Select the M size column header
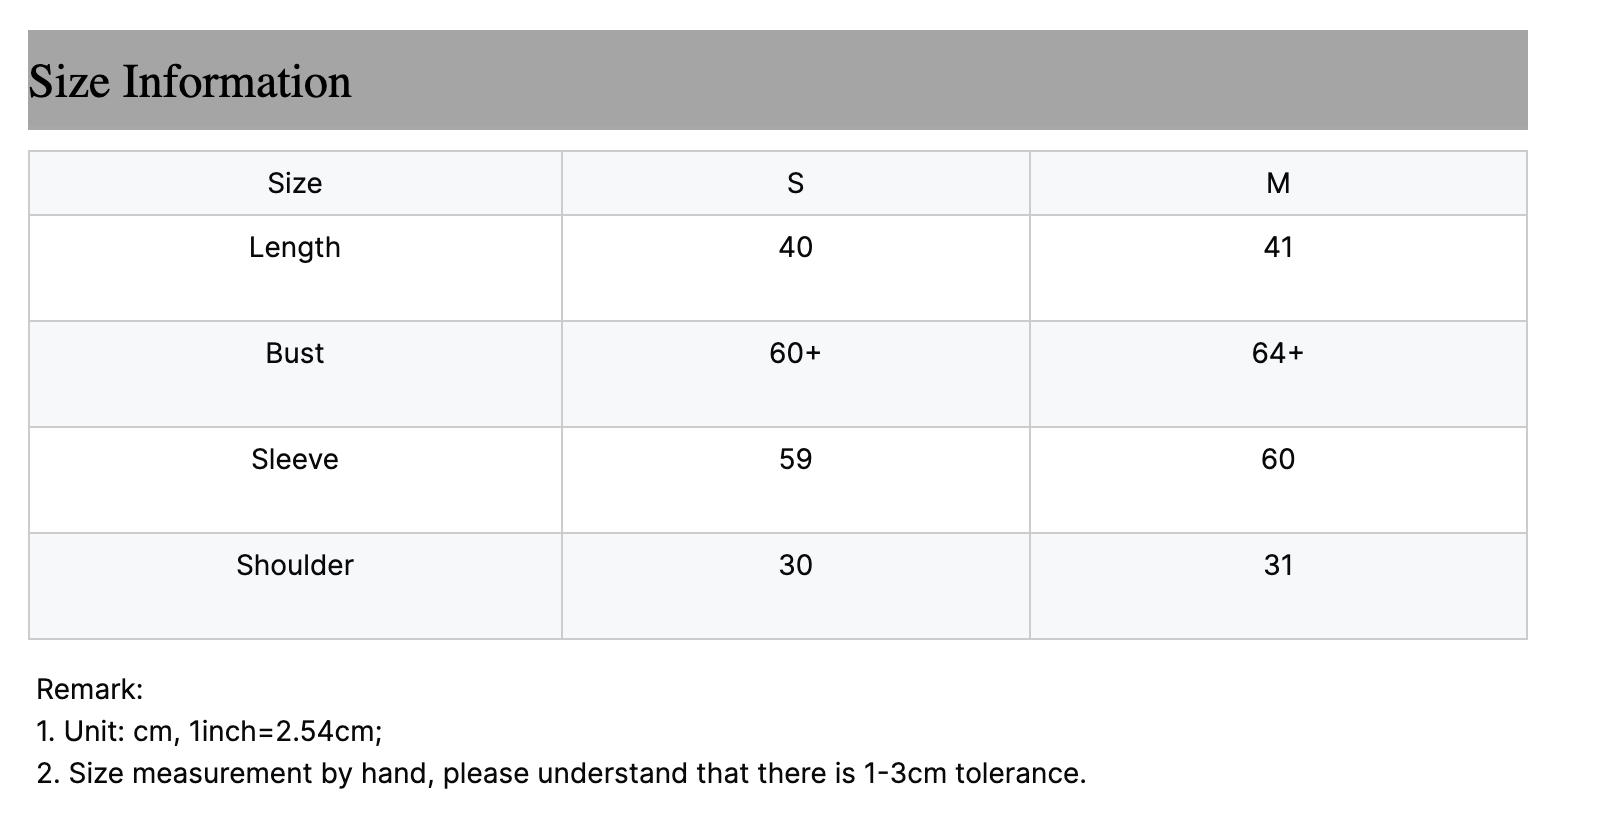 pos(1277,183)
